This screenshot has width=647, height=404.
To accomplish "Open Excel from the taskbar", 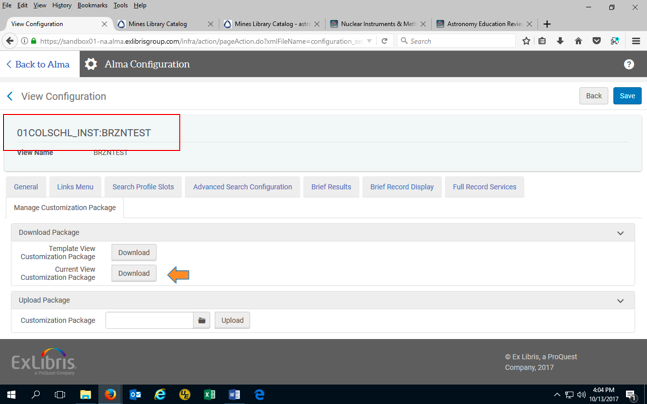I will pyautogui.click(x=209, y=395).
